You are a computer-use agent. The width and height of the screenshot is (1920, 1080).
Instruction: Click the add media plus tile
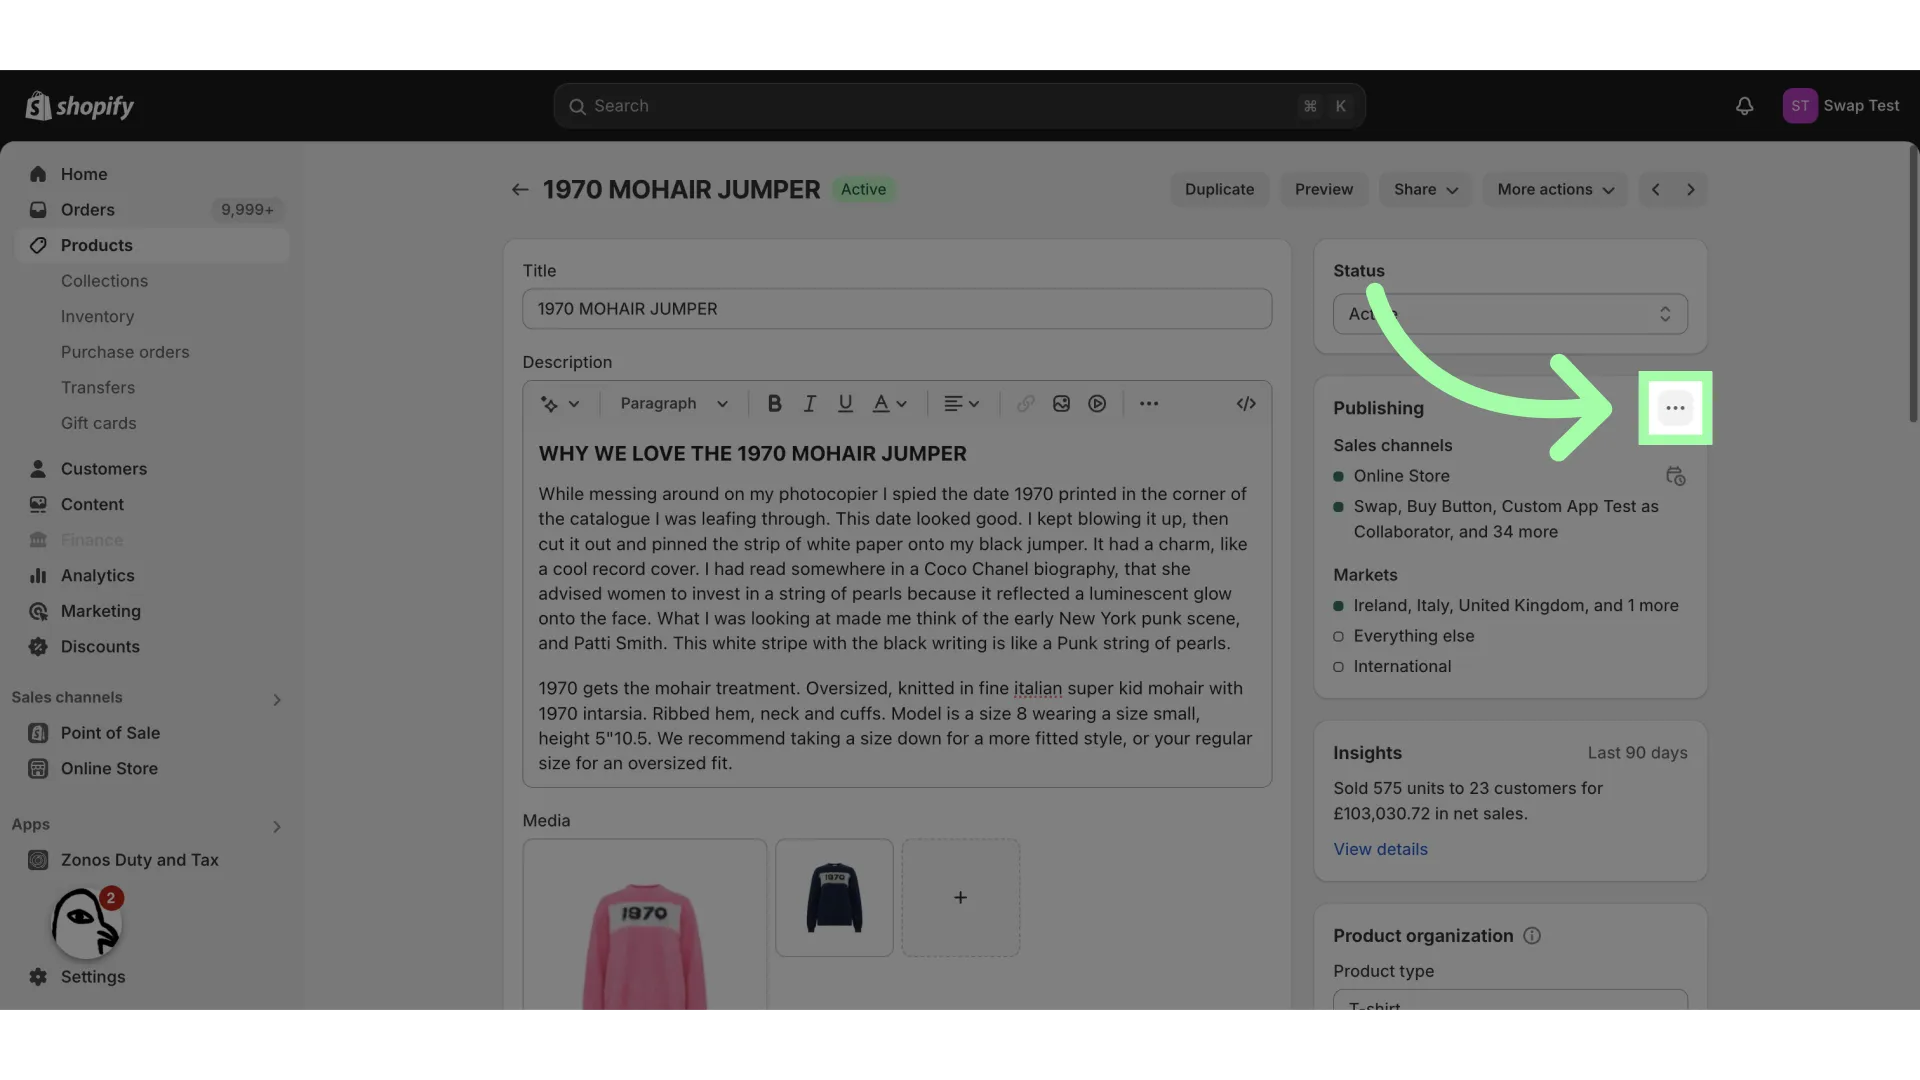coord(960,898)
